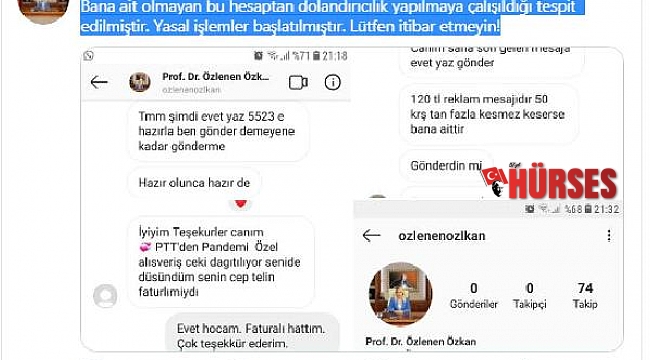
Task: Open the Prof. Dr. Özlenen Özk... chat title
Action: [x=216, y=77]
